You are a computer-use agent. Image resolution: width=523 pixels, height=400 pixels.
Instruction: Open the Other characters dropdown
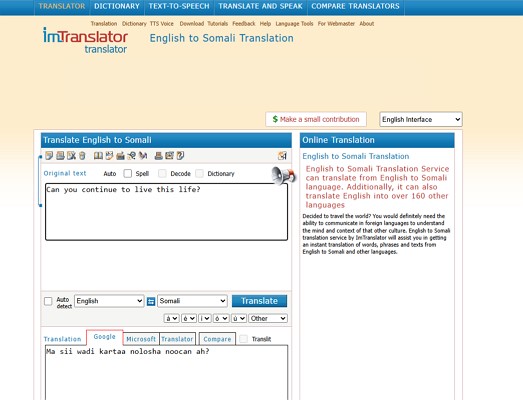coord(268,318)
